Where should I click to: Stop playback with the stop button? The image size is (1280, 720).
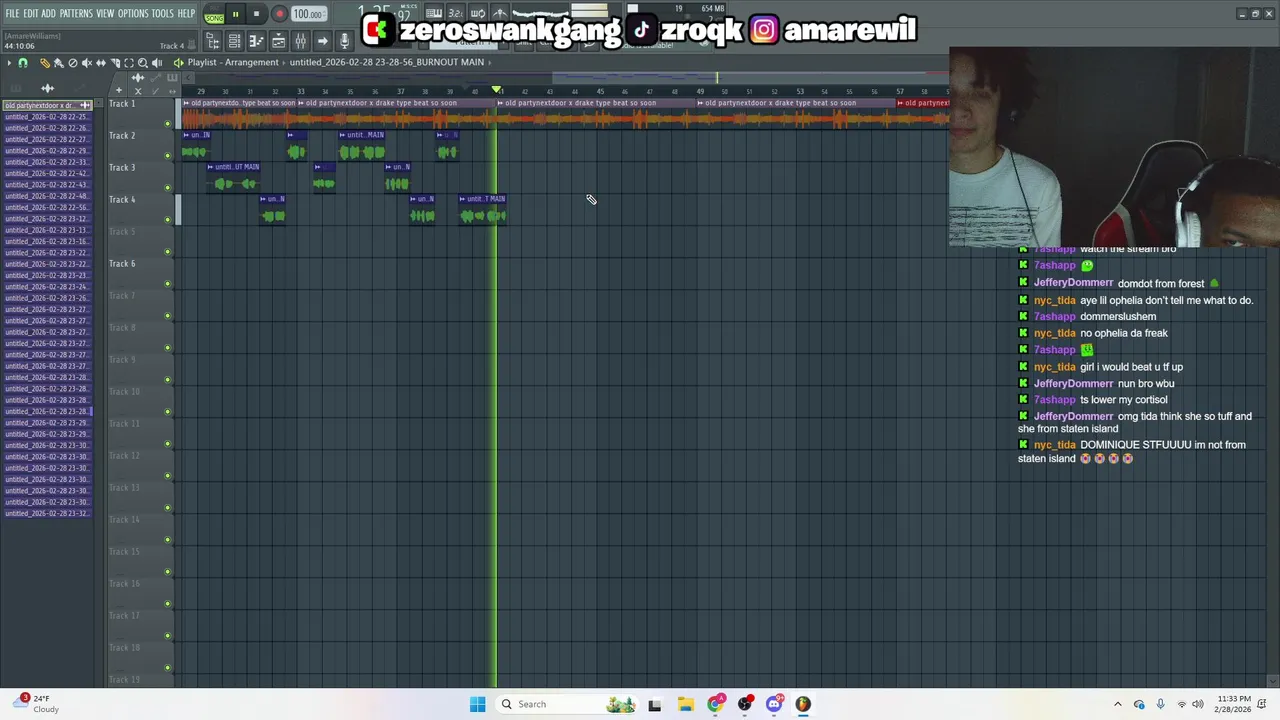click(256, 15)
